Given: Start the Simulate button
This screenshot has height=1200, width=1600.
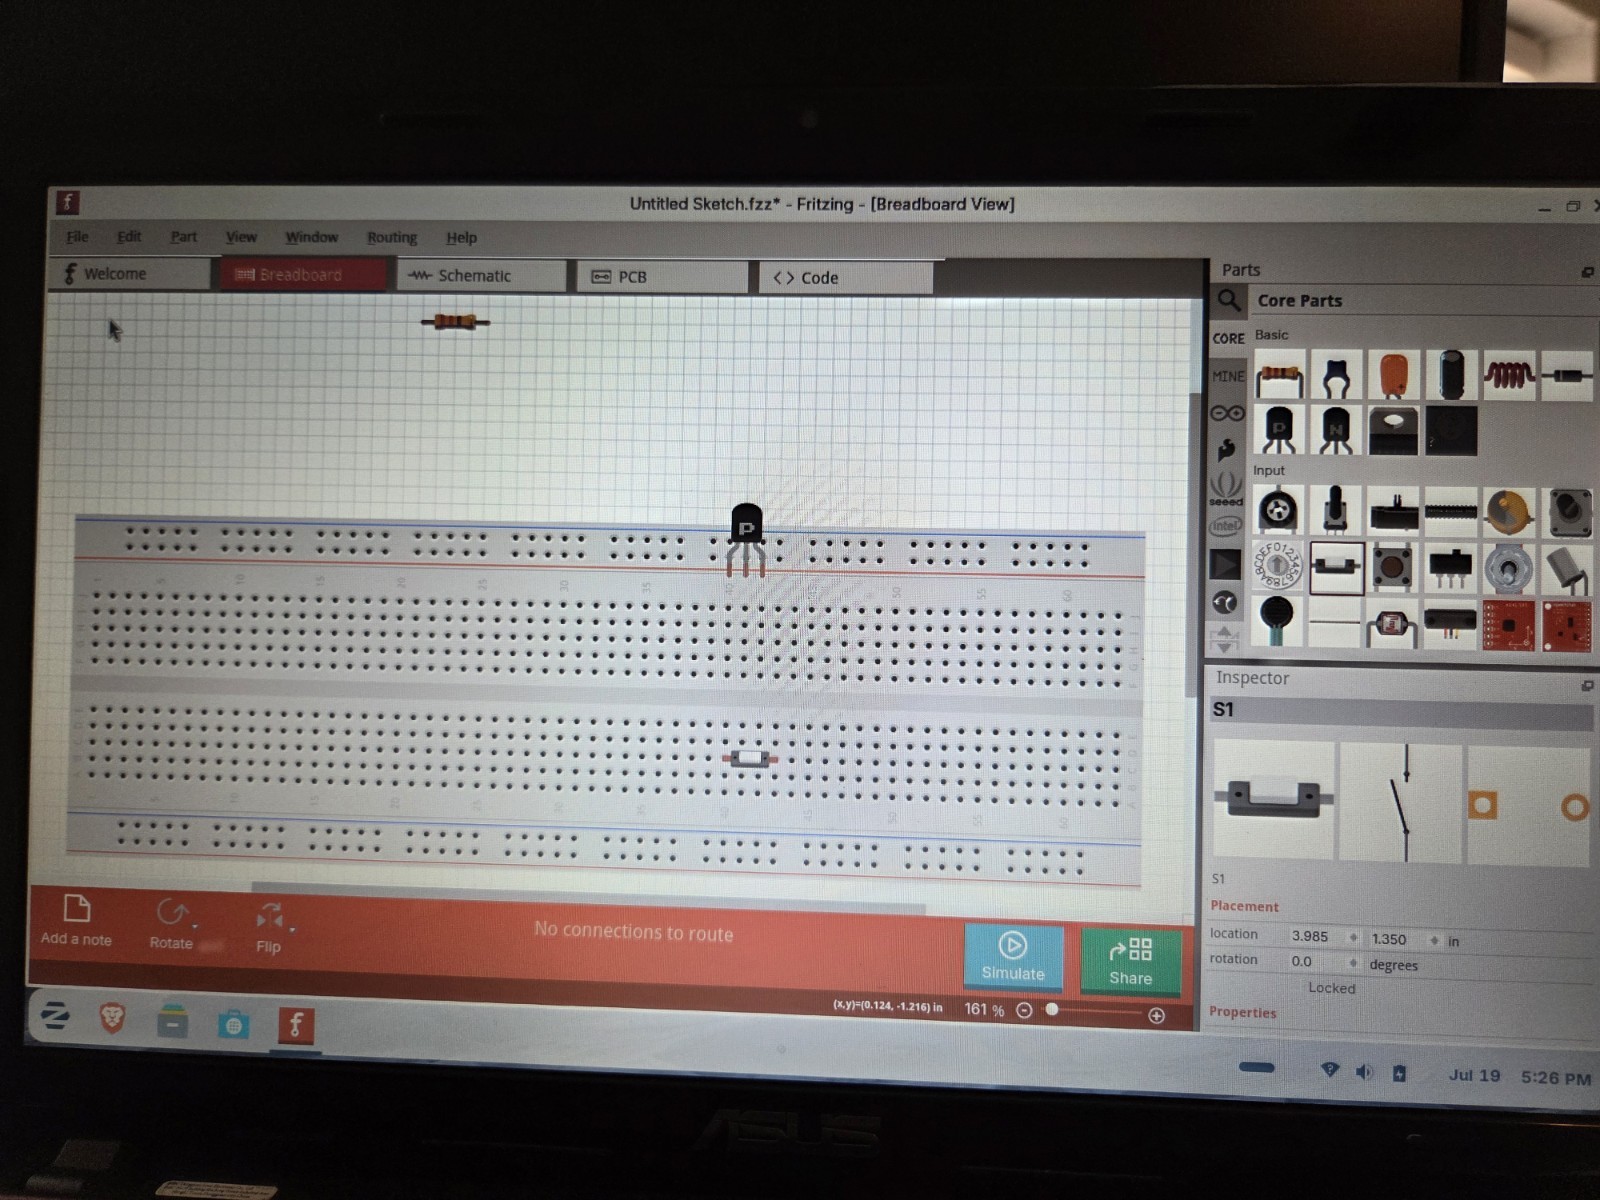Looking at the screenshot, I should pos(1012,957).
